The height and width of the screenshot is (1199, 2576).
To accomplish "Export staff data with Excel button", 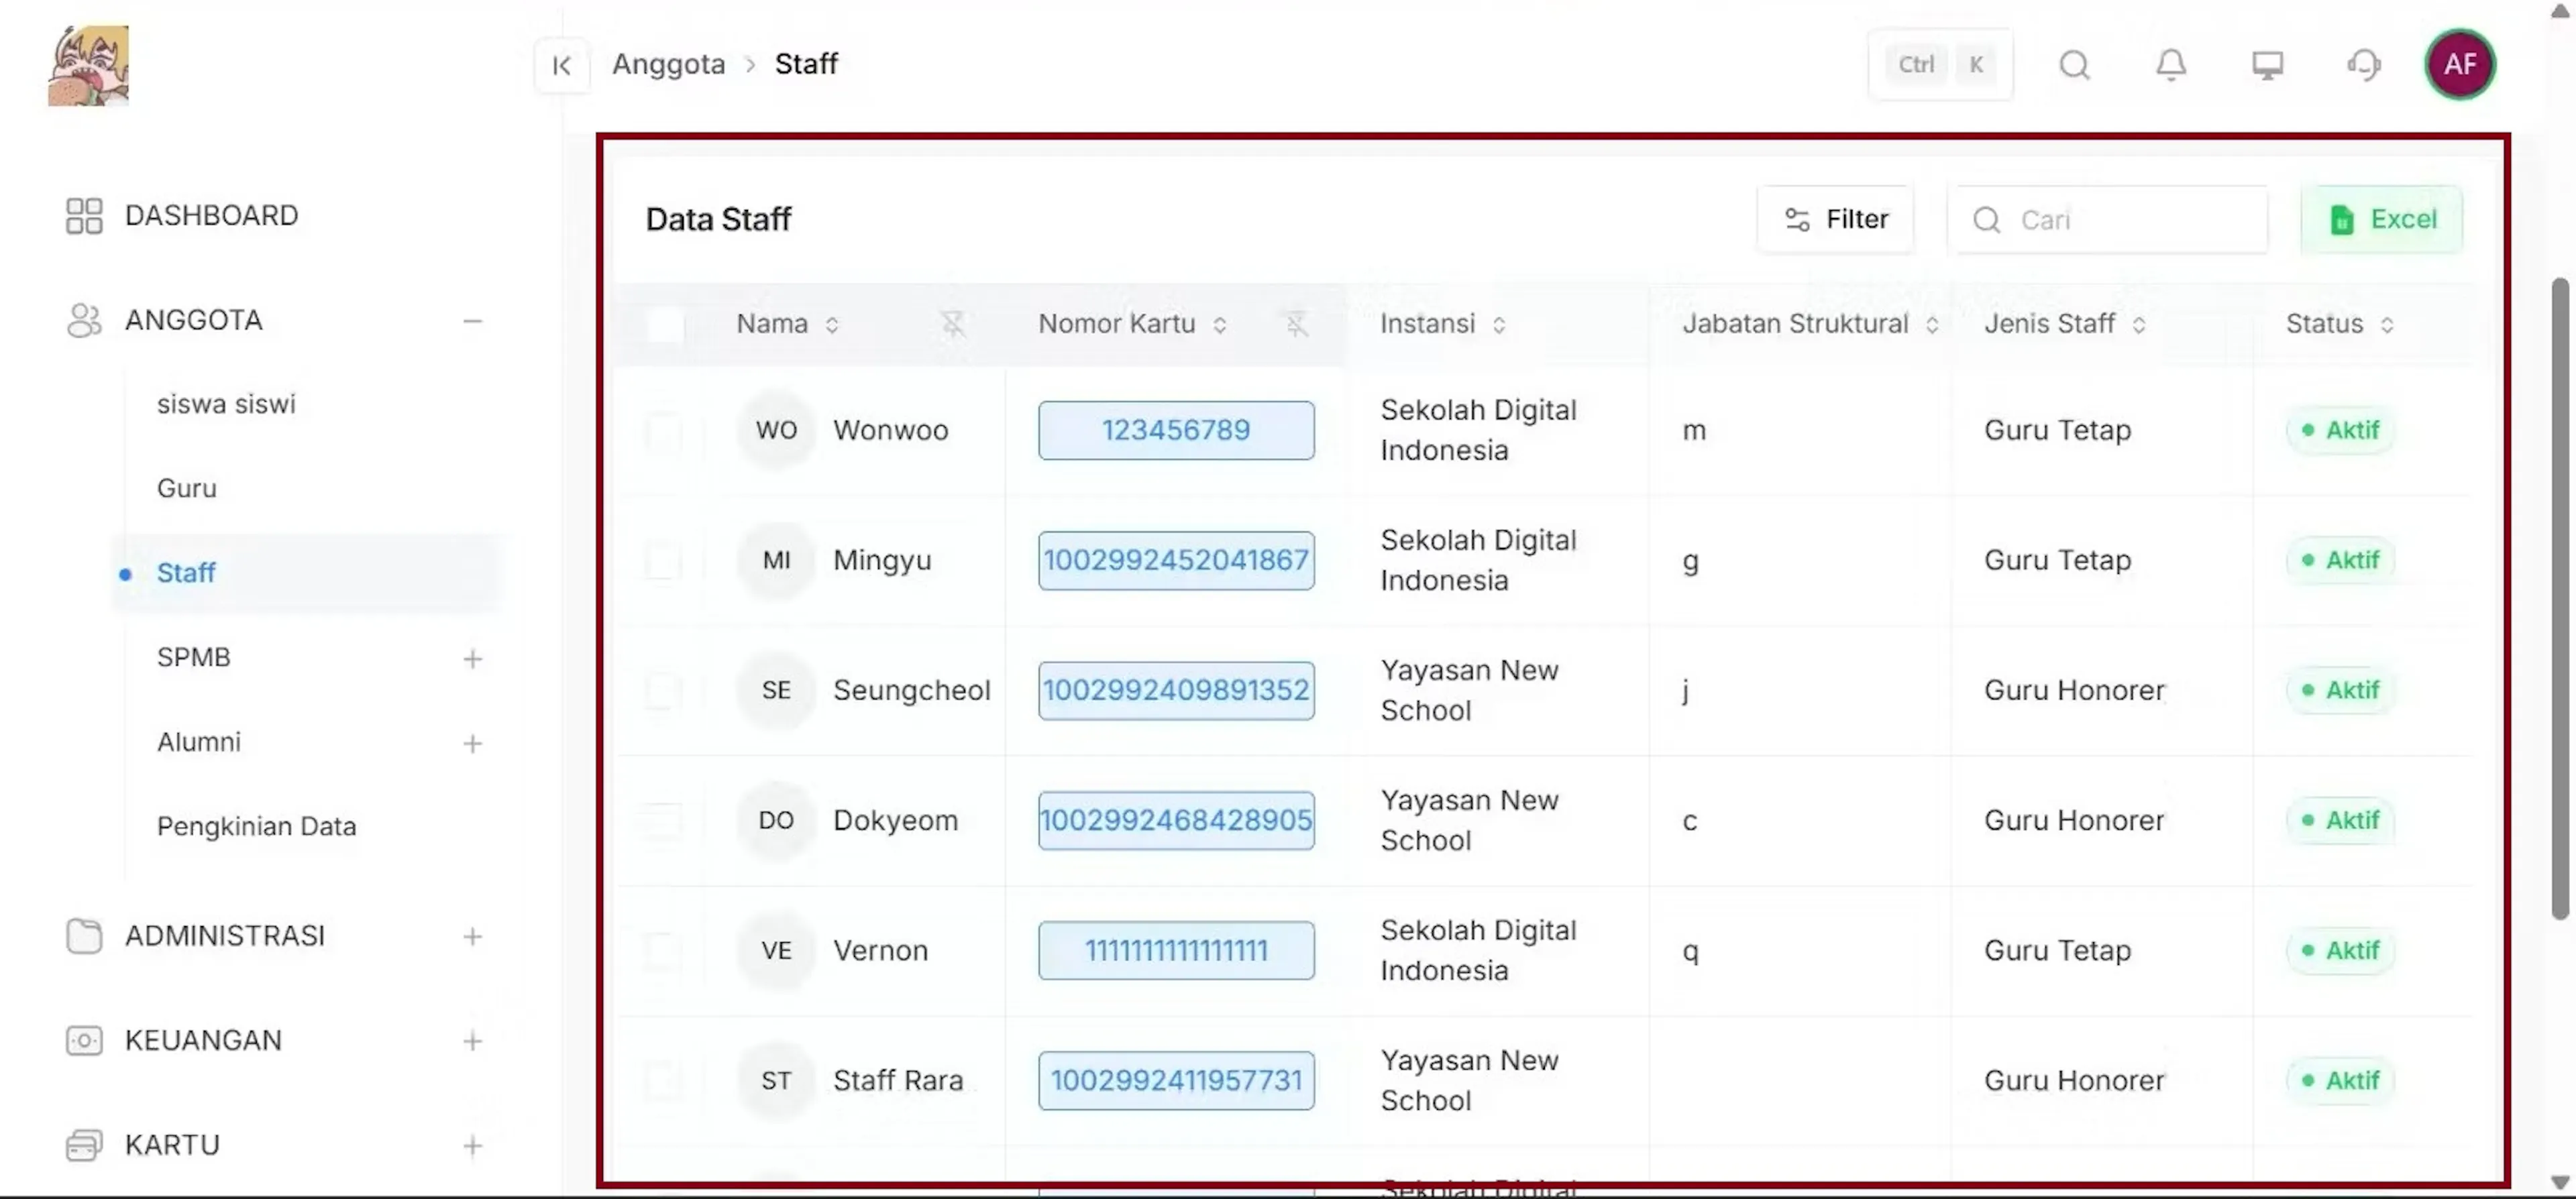I will (x=2381, y=219).
